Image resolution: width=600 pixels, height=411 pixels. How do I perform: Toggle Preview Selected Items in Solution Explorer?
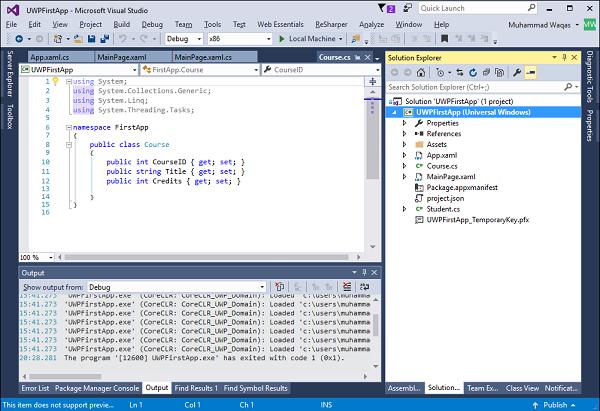click(x=529, y=72)
